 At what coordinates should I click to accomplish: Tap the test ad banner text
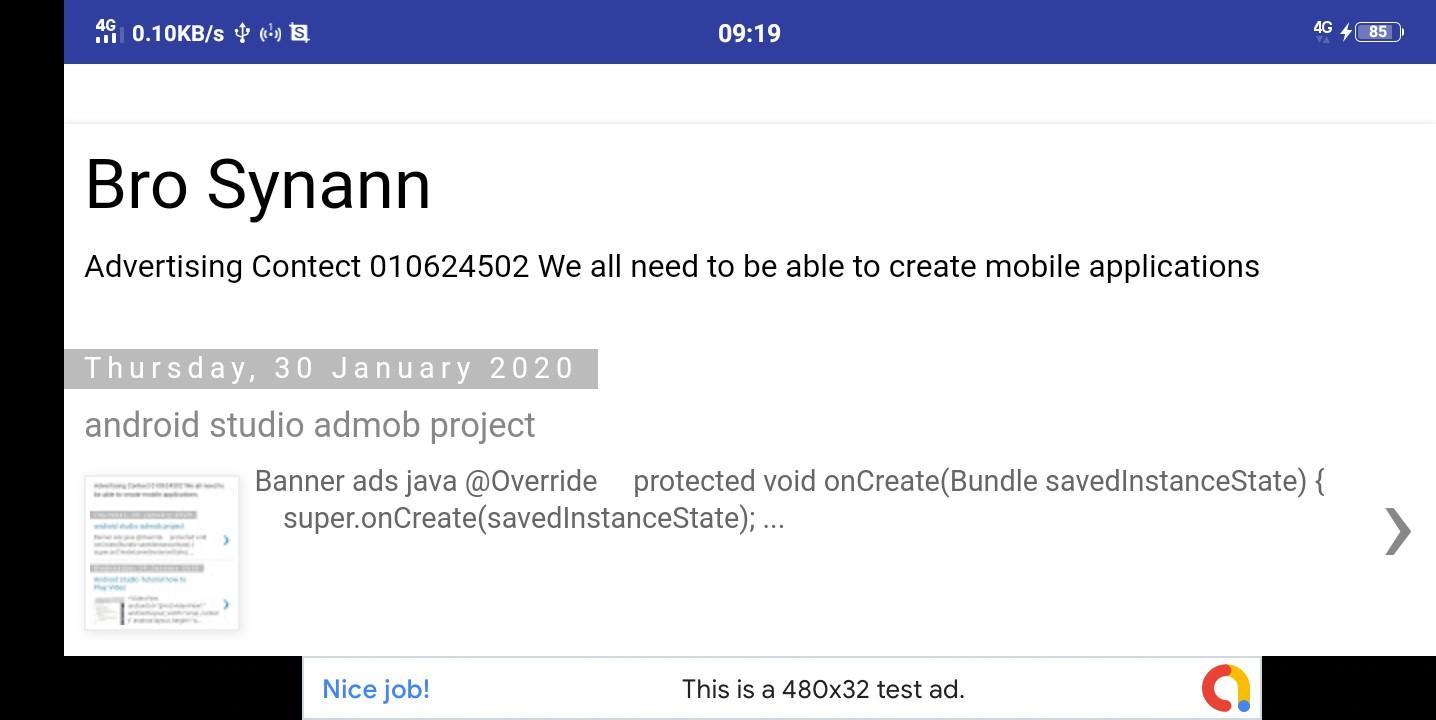823,689
